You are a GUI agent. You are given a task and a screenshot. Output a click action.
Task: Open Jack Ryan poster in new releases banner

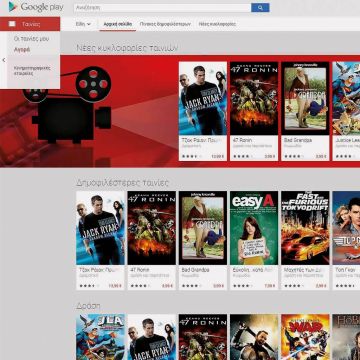(203, 98)
